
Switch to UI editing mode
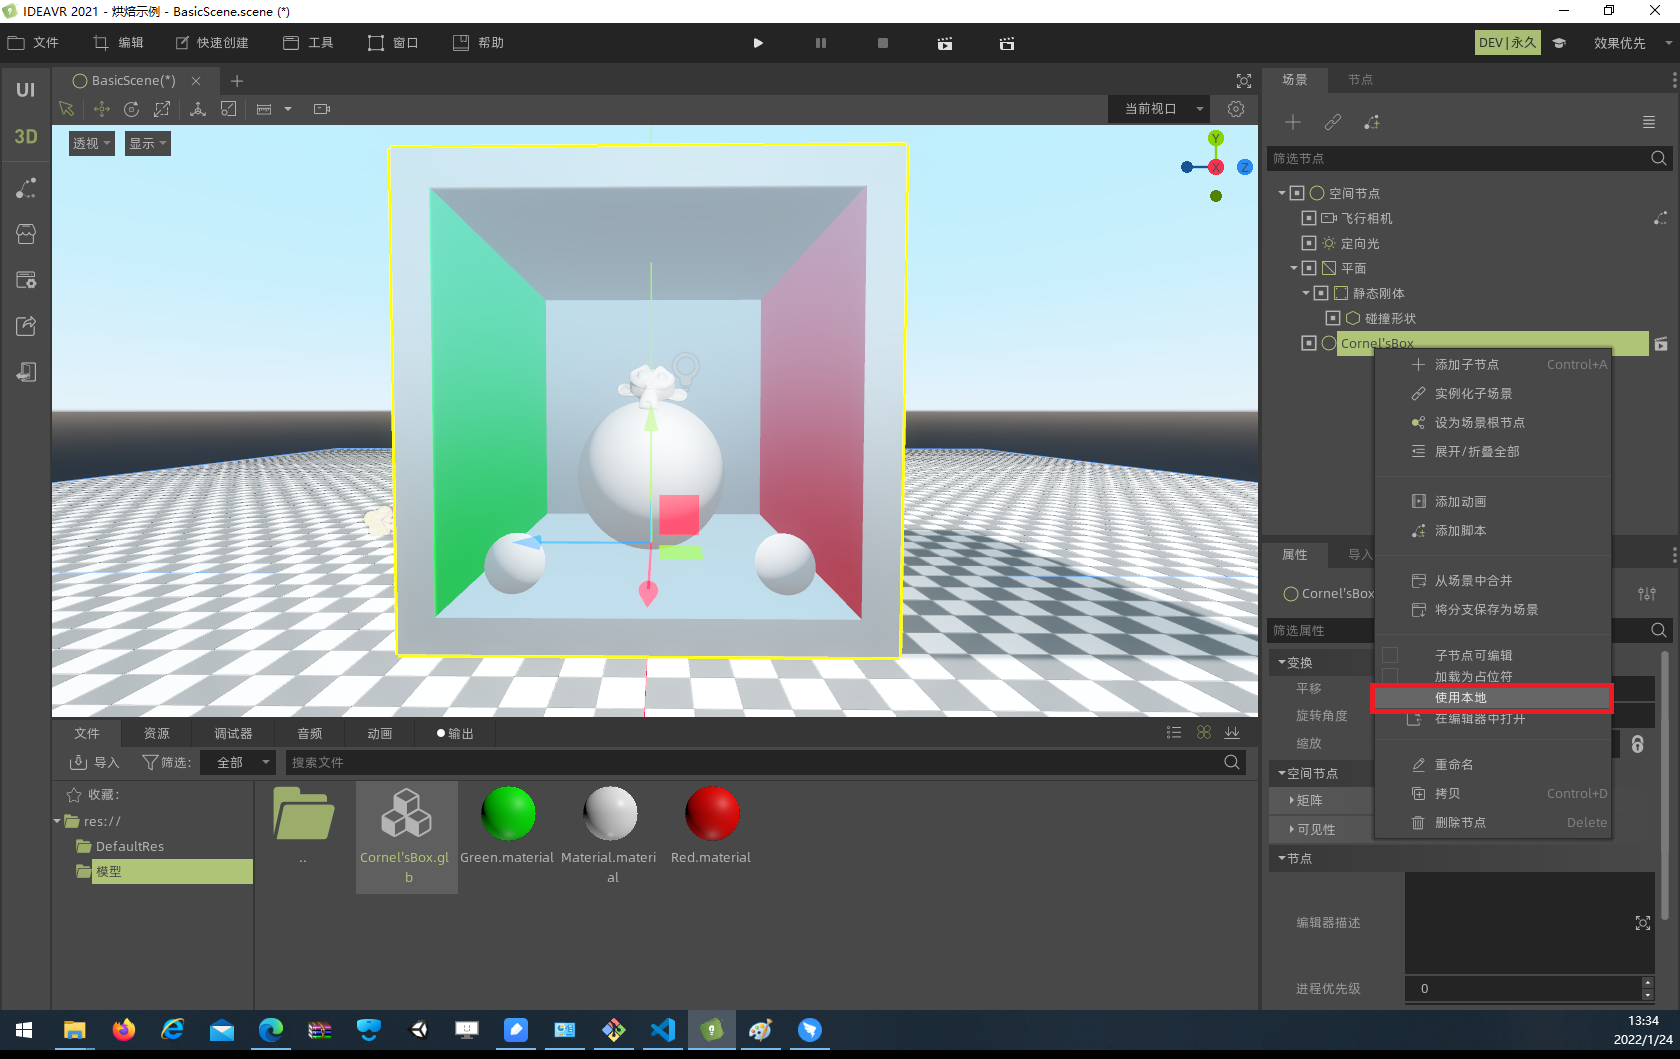click(25, 90)
